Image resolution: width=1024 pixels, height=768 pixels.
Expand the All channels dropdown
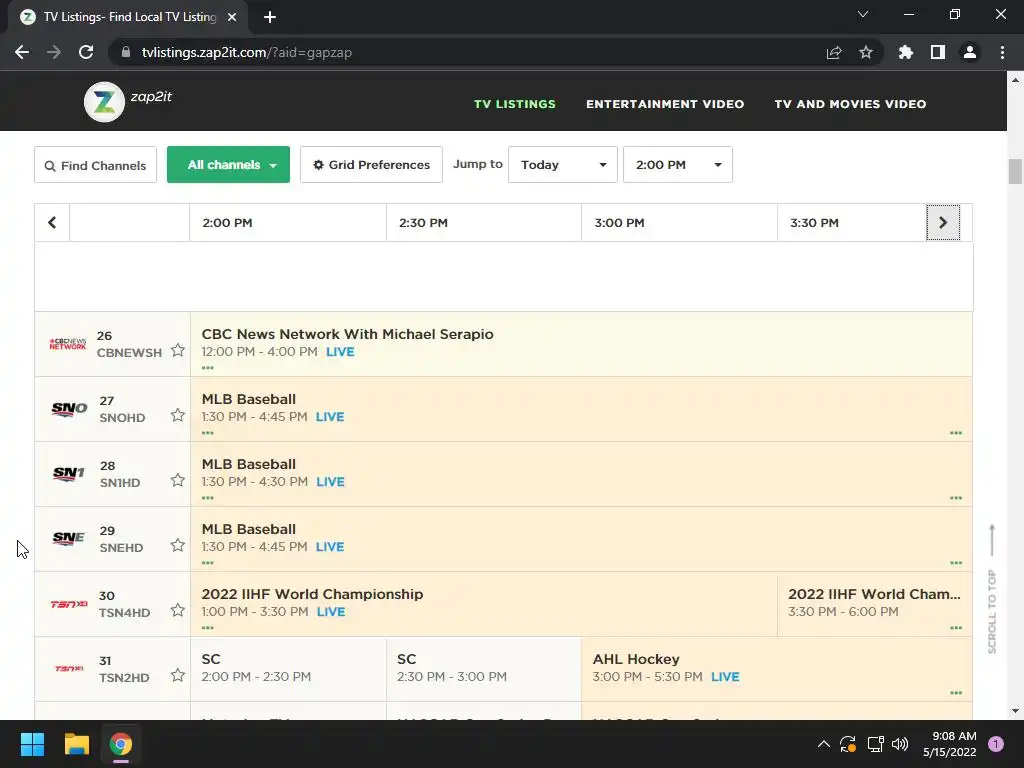pyautogui.click(x=229, y=165)
